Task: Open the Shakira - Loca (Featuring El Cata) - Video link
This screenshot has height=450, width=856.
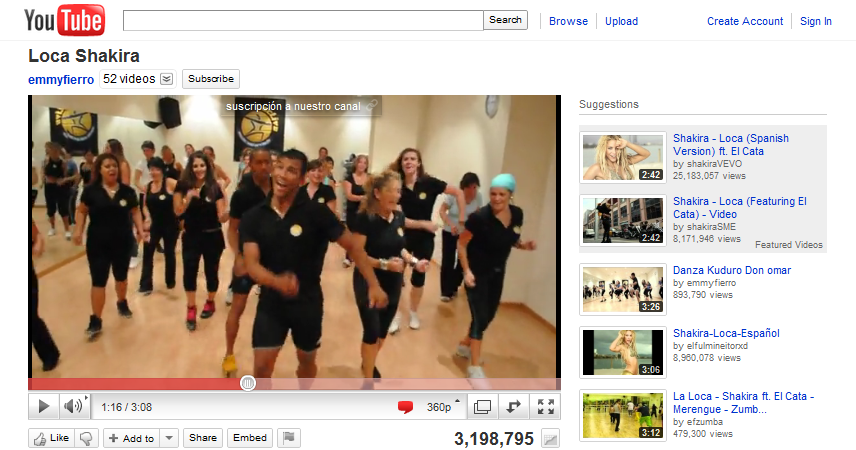Action: coord(739,208)
